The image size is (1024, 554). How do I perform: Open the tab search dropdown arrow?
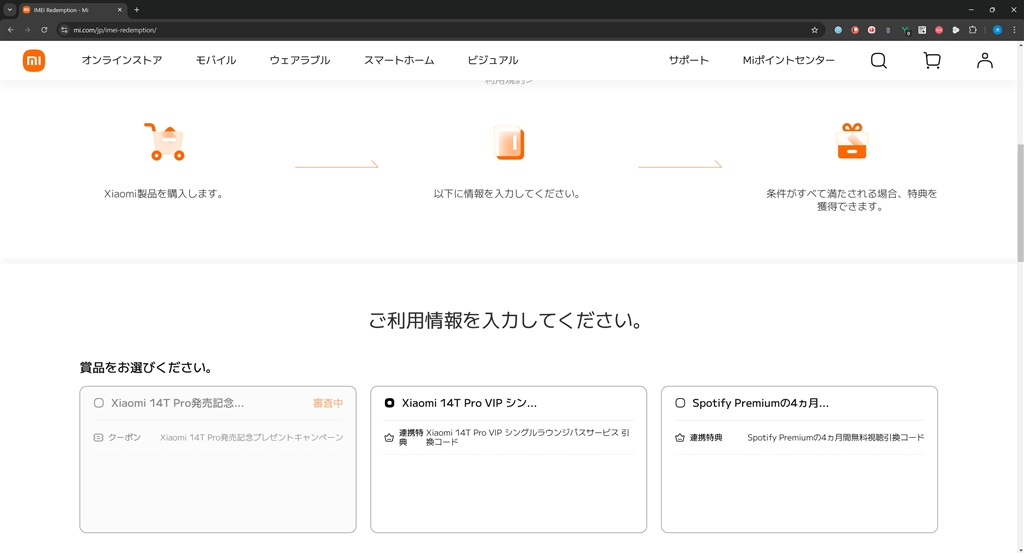(10, 10)
